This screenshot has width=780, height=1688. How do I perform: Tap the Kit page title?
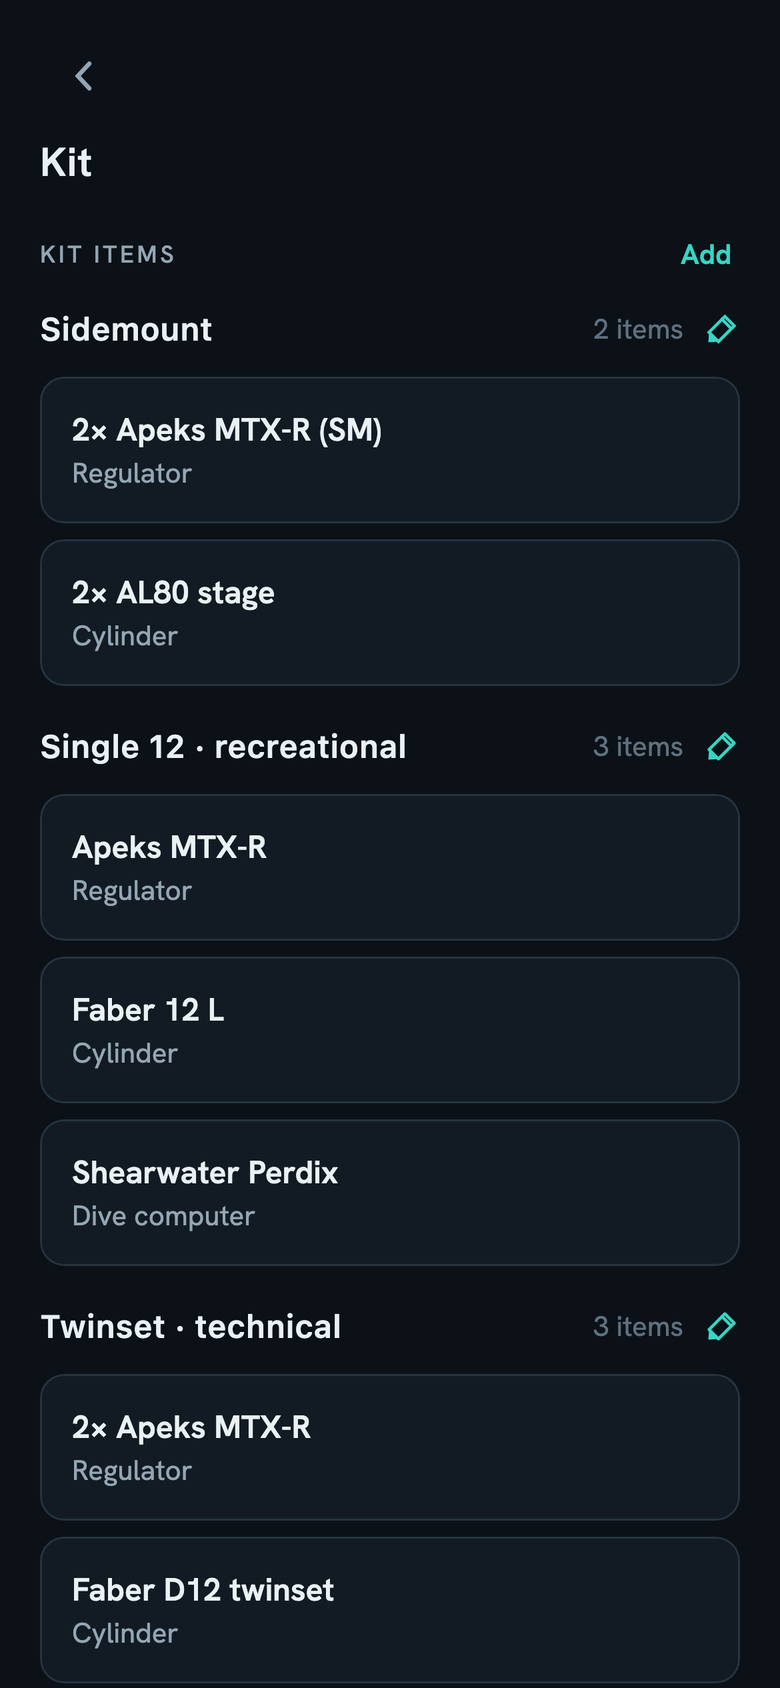(66, 162)
